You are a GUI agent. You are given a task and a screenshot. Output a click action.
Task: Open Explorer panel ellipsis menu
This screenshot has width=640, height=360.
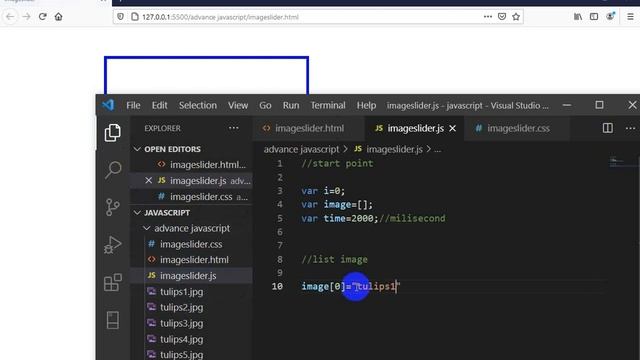[233, 128]
